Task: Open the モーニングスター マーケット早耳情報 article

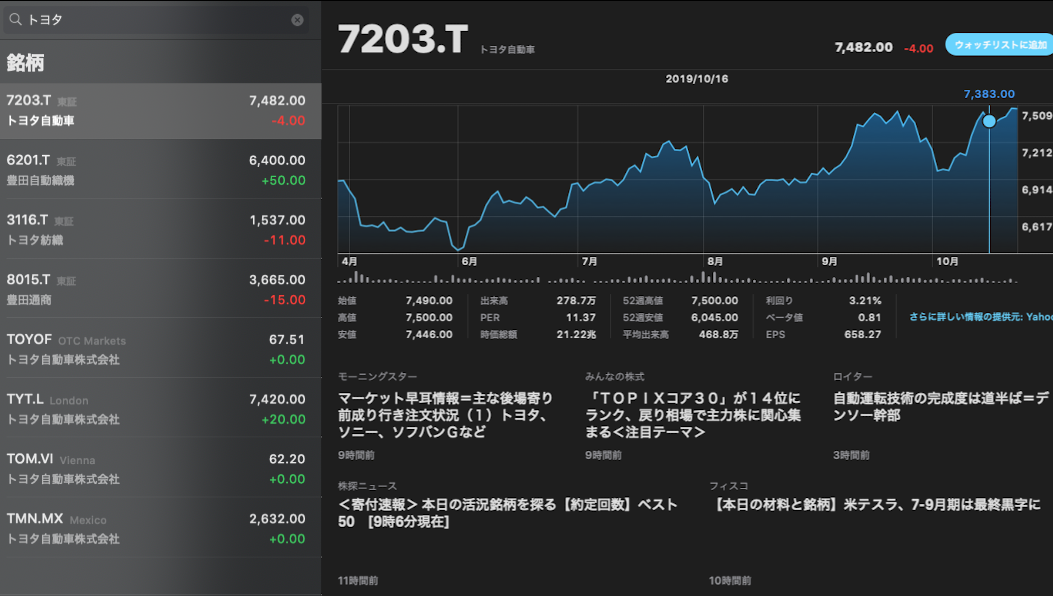Action: [447, 415]
